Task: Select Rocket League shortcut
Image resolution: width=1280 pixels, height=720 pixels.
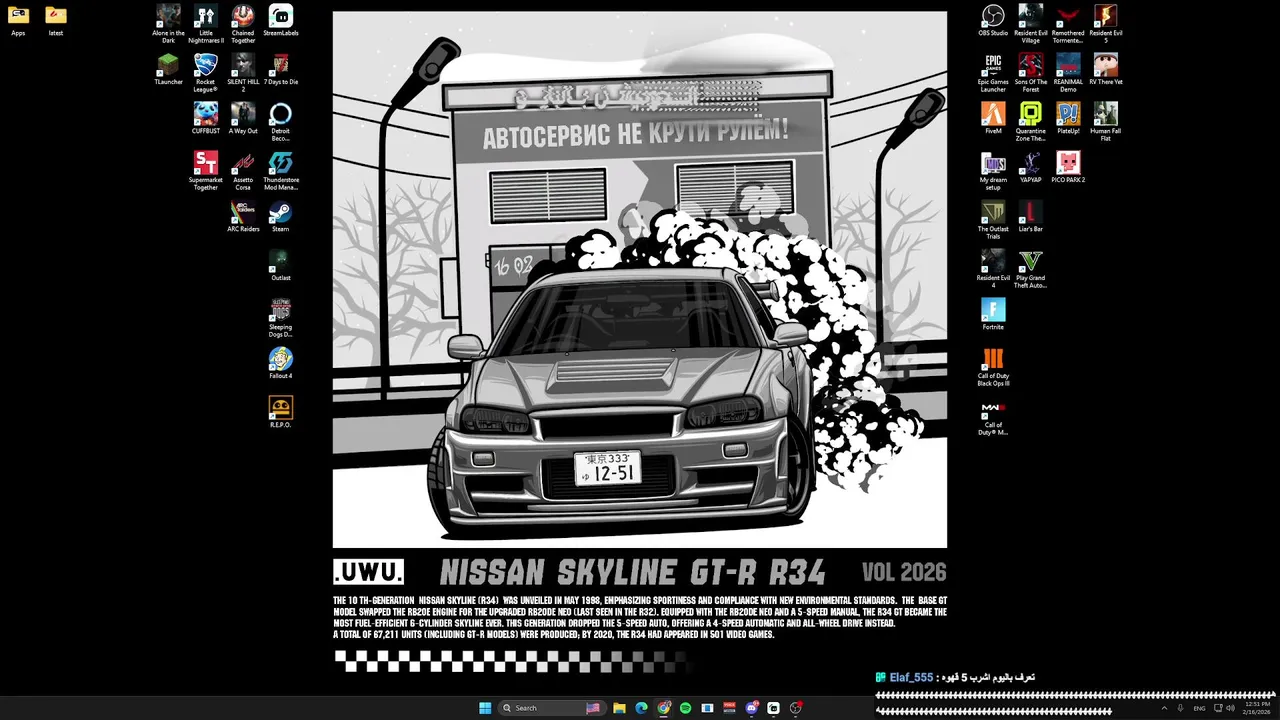Action: tap(206, 72)
